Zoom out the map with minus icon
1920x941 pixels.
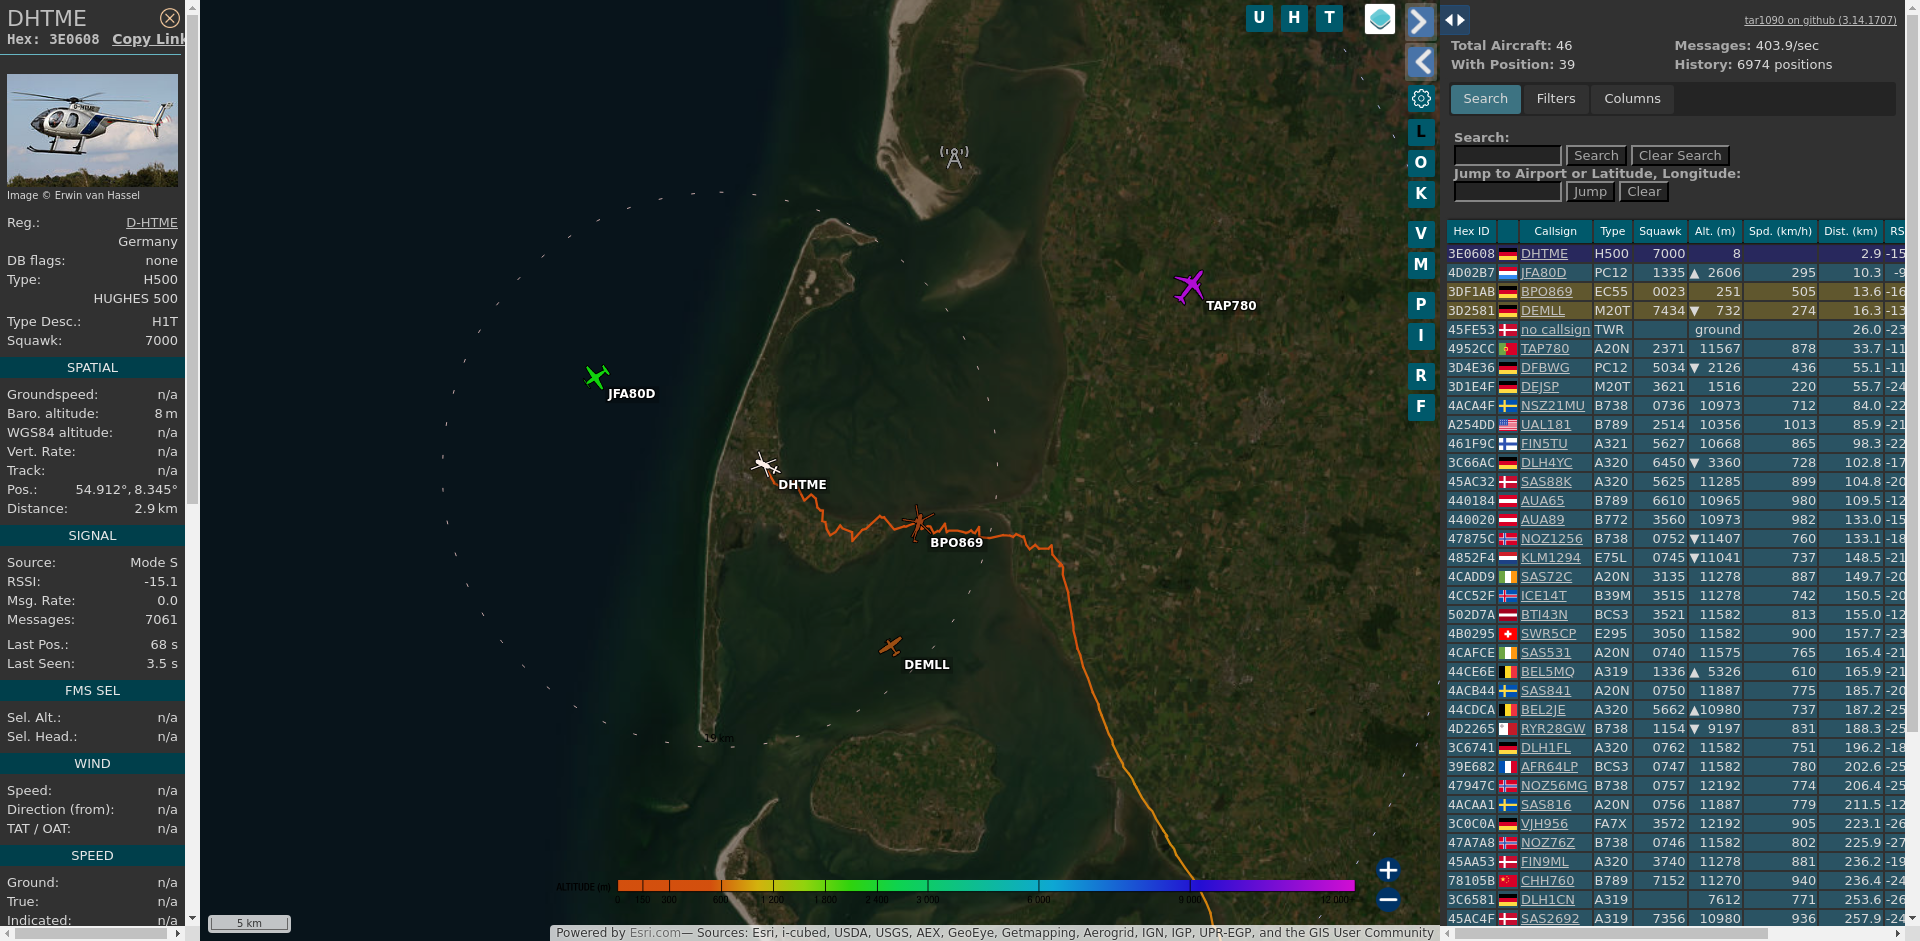[1388, 900]
